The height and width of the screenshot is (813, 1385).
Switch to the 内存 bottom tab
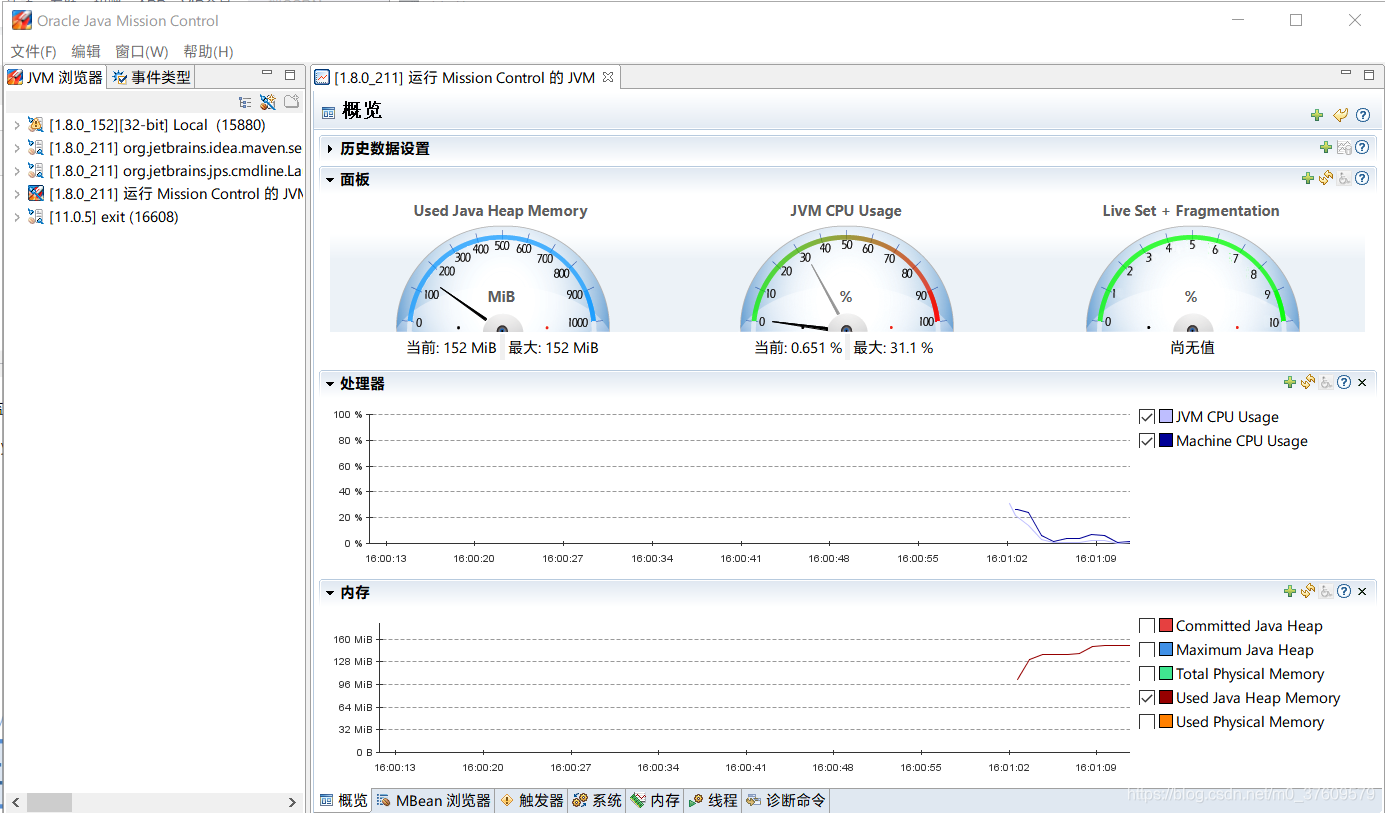(655, 800)
